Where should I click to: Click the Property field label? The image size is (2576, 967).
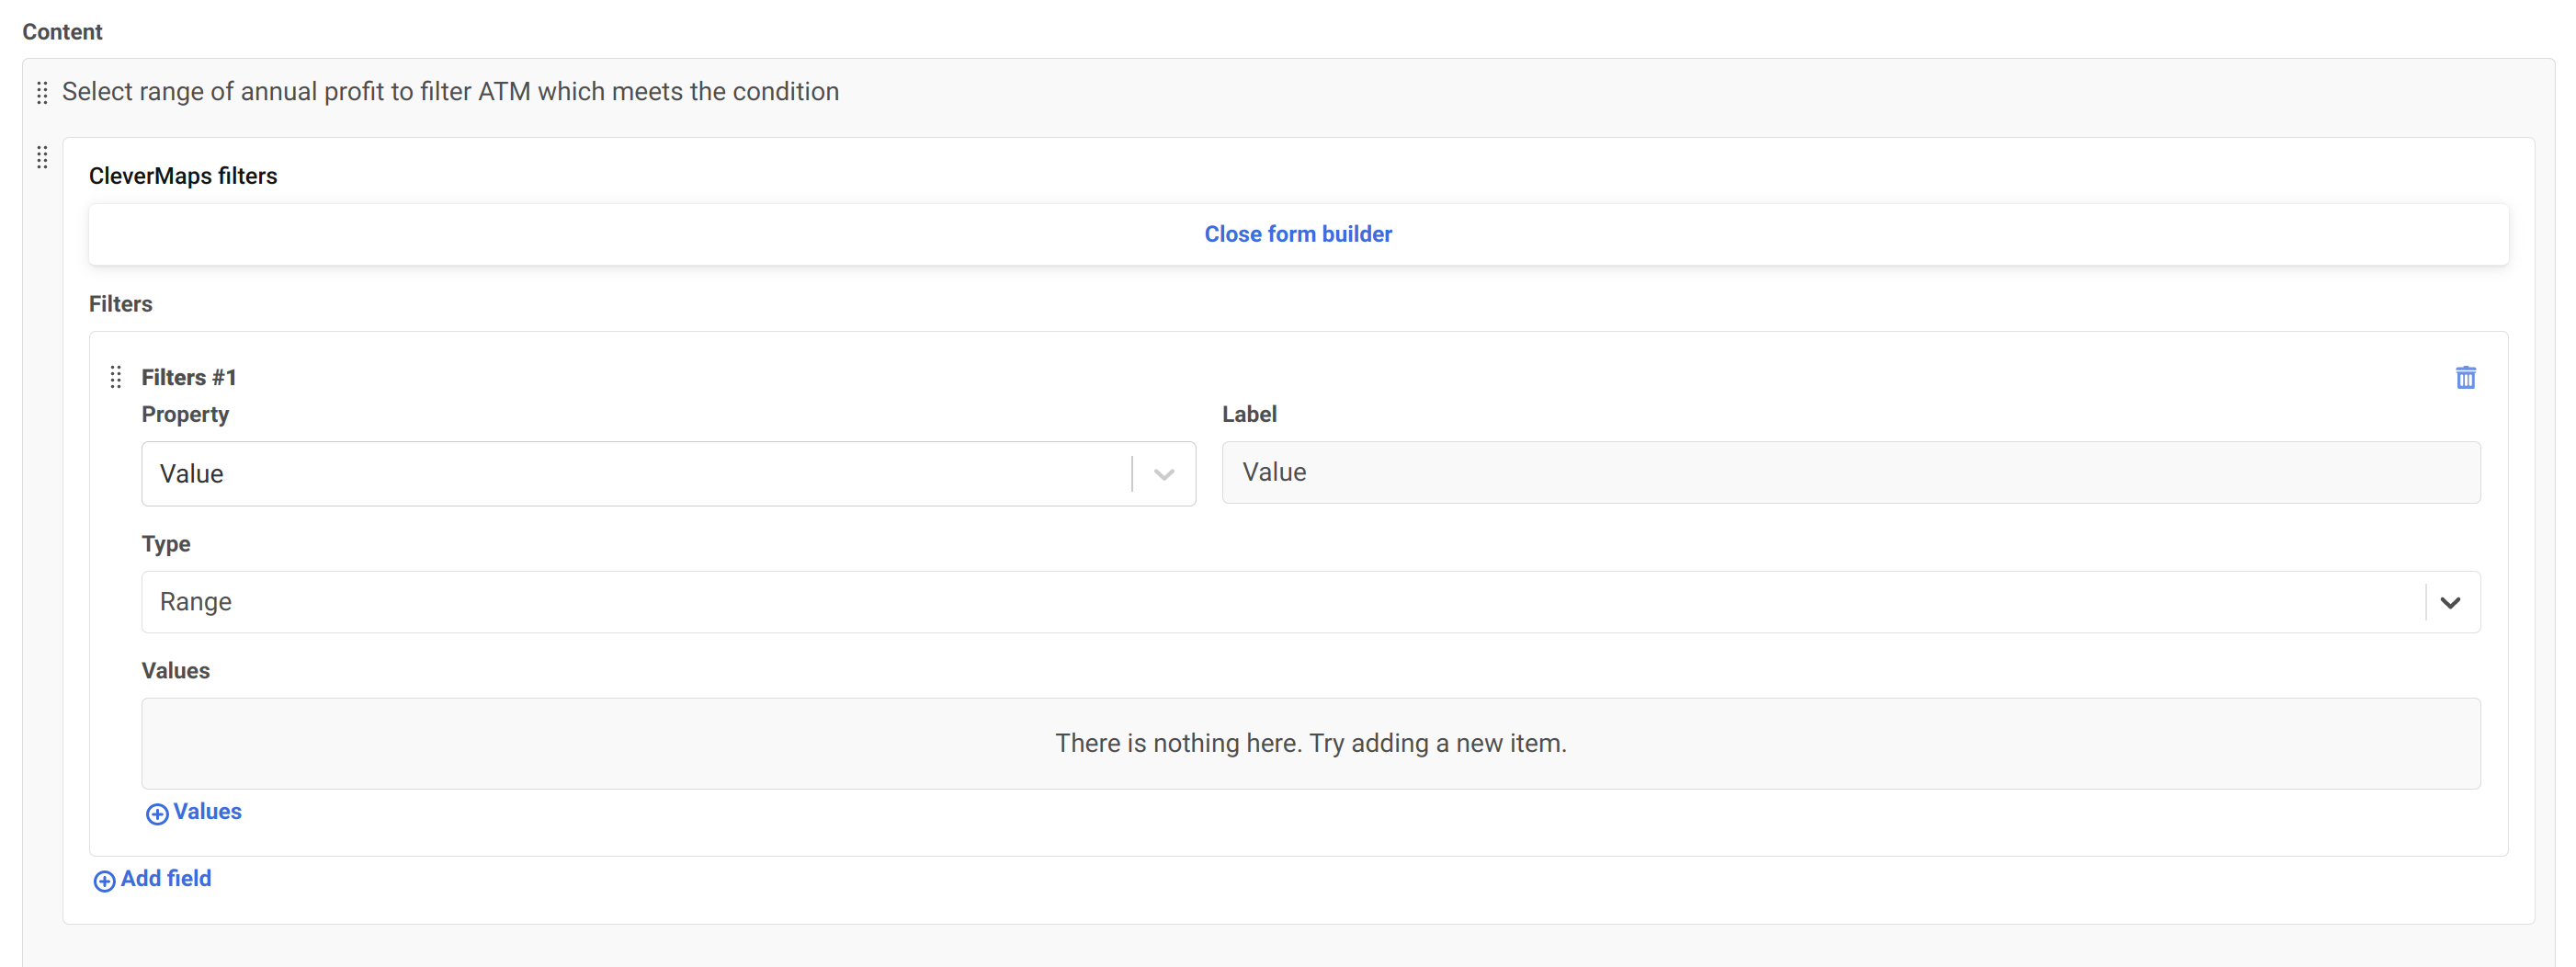click(185, 414)
